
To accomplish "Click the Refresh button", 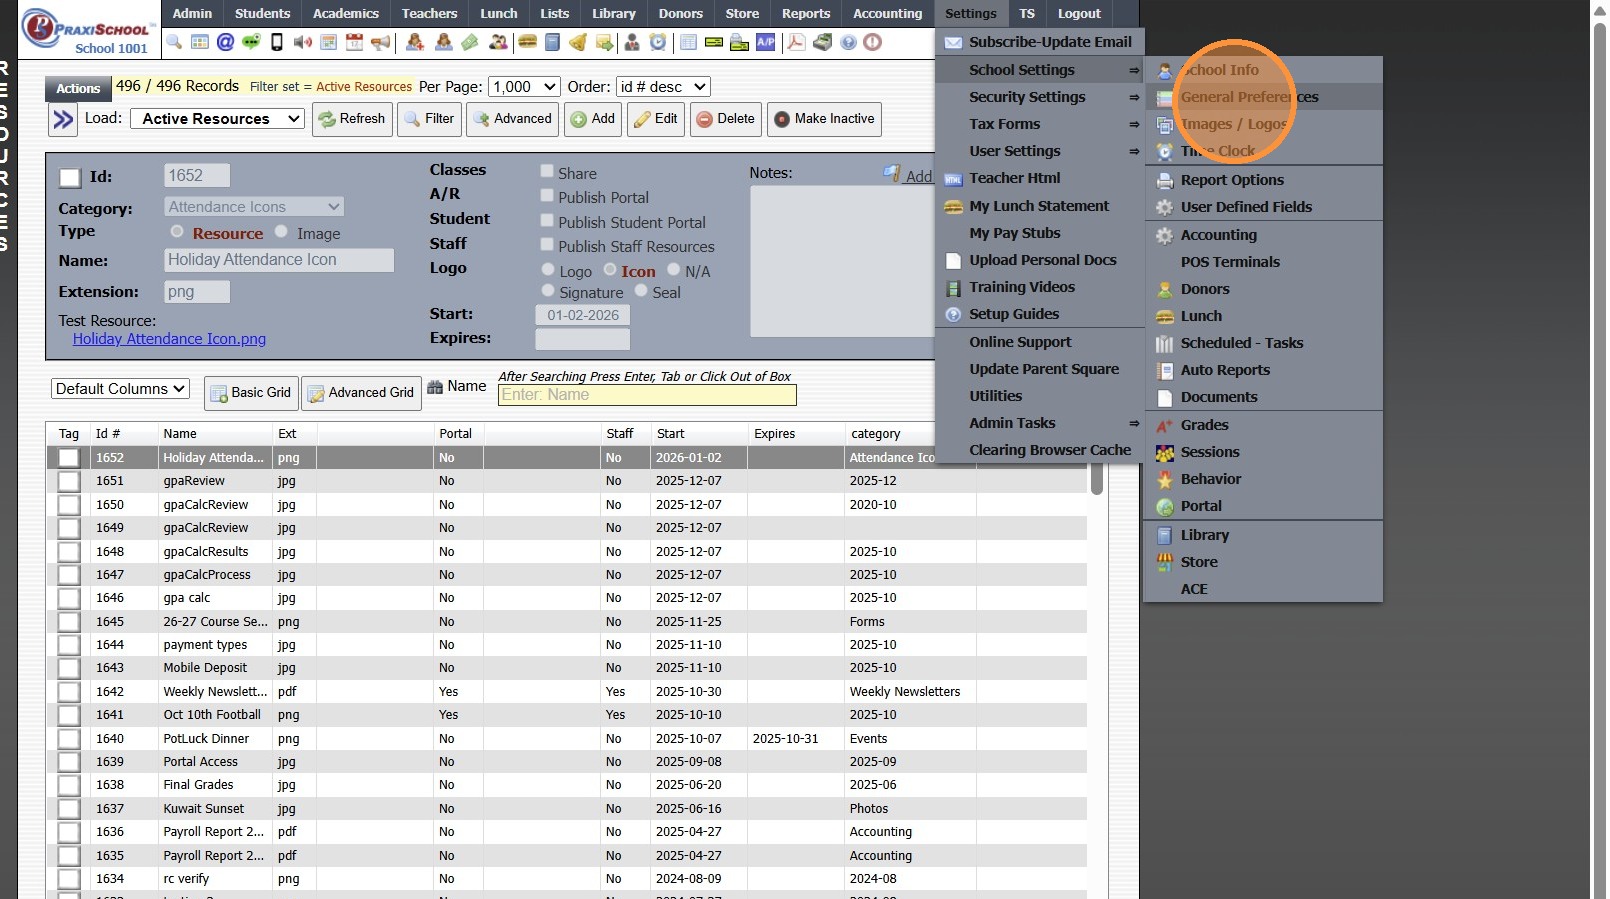I will 352,119.
